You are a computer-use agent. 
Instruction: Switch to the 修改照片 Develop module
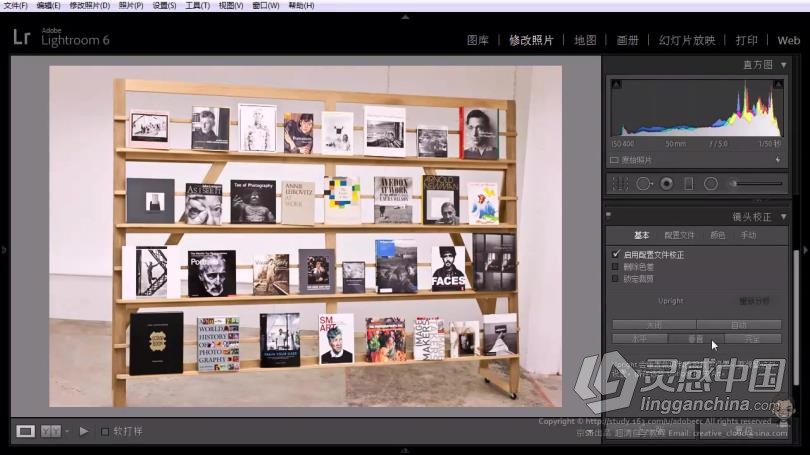click(531, 40)
